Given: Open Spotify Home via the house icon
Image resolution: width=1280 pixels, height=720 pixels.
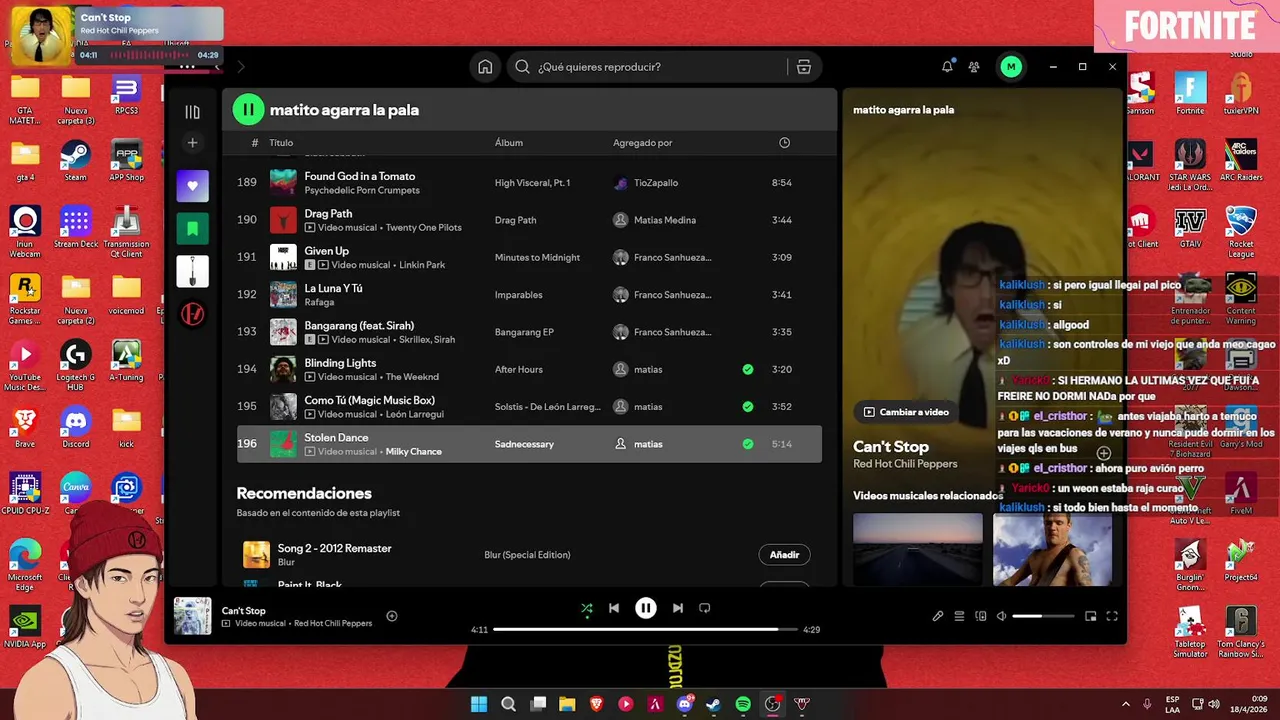Looking at the screenshot, I should tap(485, 67).
